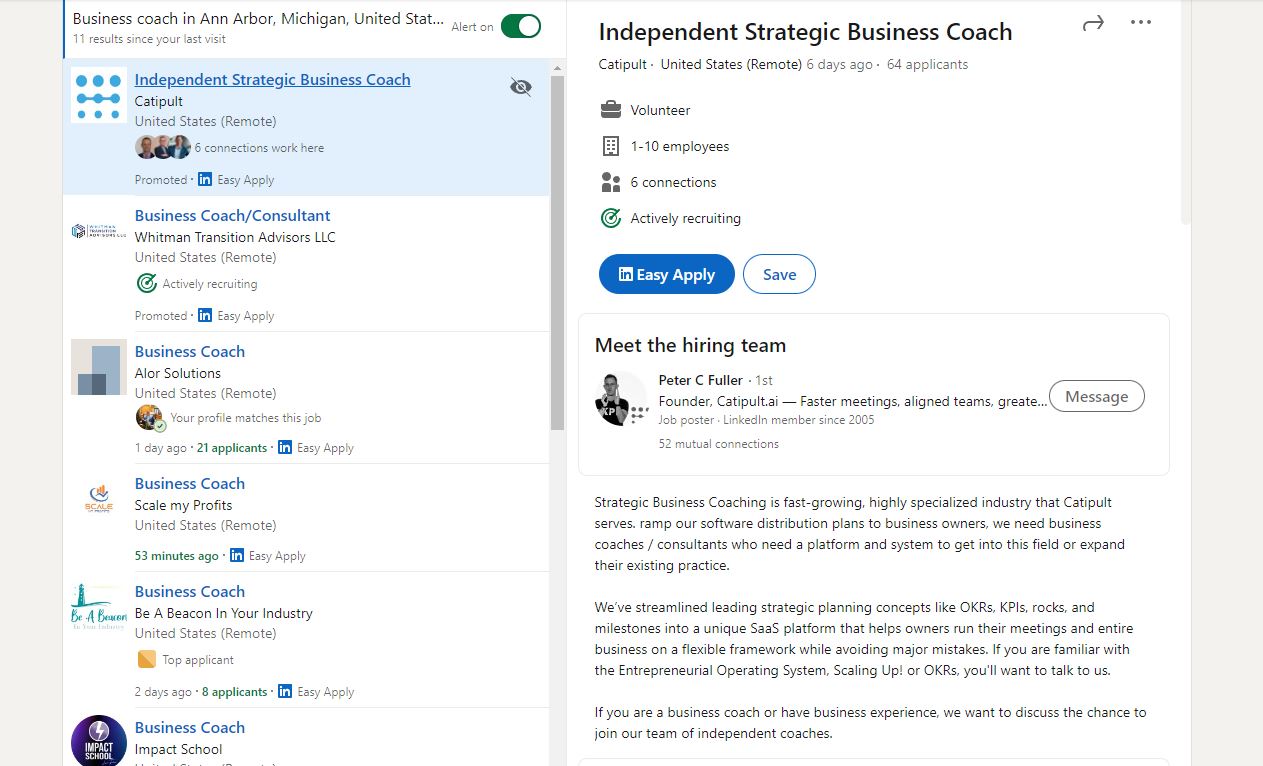Click the 'Scale my Profits' company name
Screen dimensions: 1263x766
(183, 505)
